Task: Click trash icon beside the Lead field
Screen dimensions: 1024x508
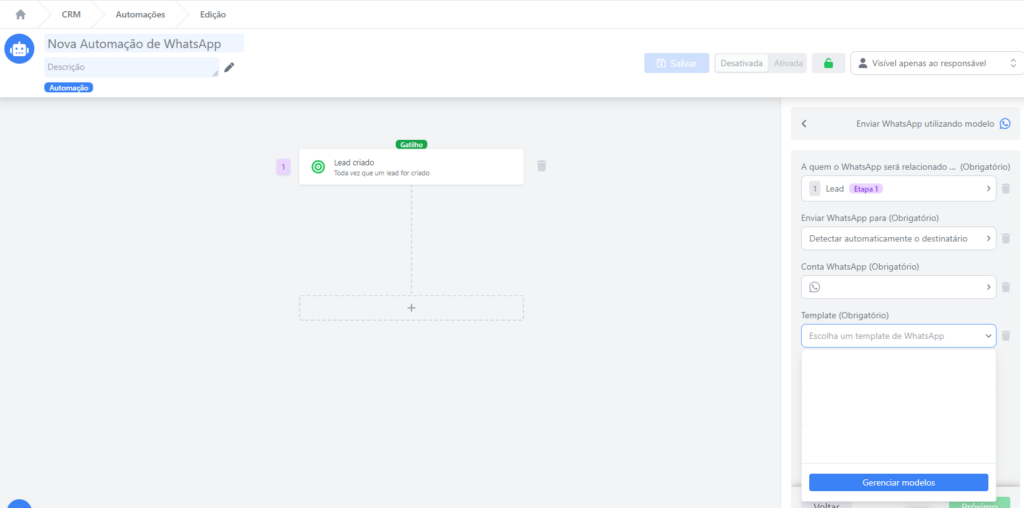Action: tap(1006, 188)
